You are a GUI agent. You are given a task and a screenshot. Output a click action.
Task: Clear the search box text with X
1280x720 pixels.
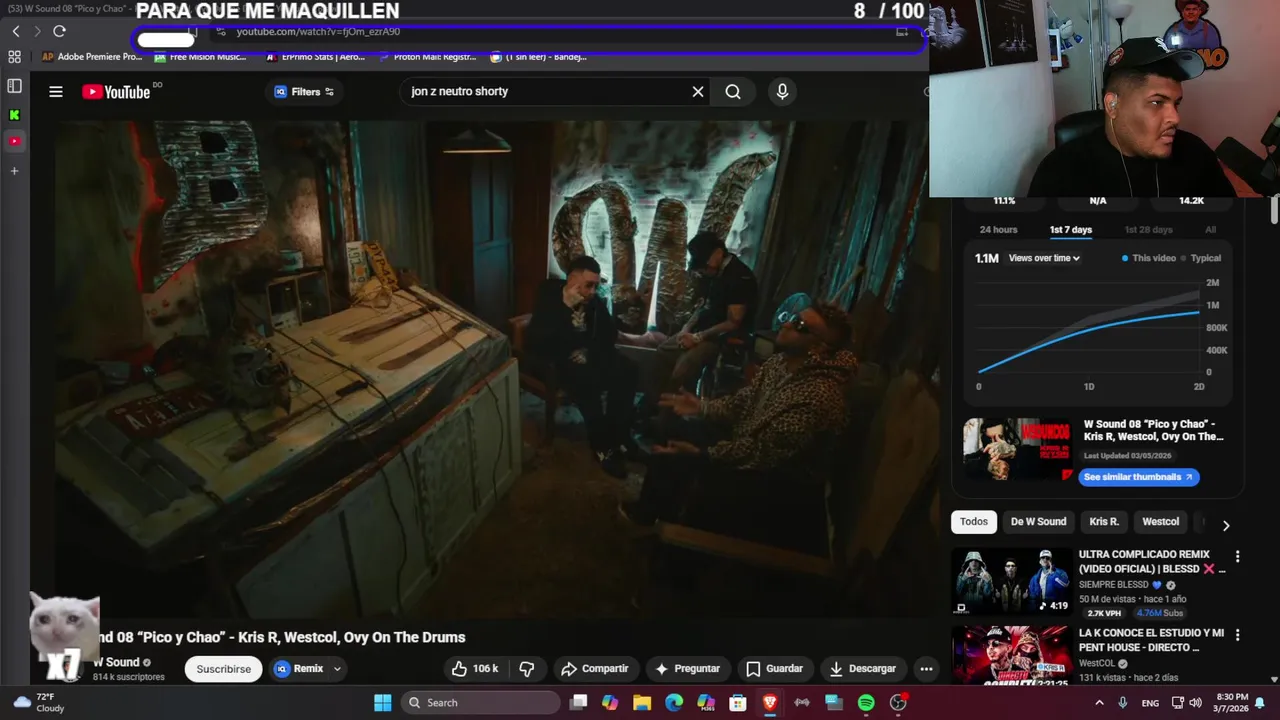pyautogui.click(x=698, y=91)
